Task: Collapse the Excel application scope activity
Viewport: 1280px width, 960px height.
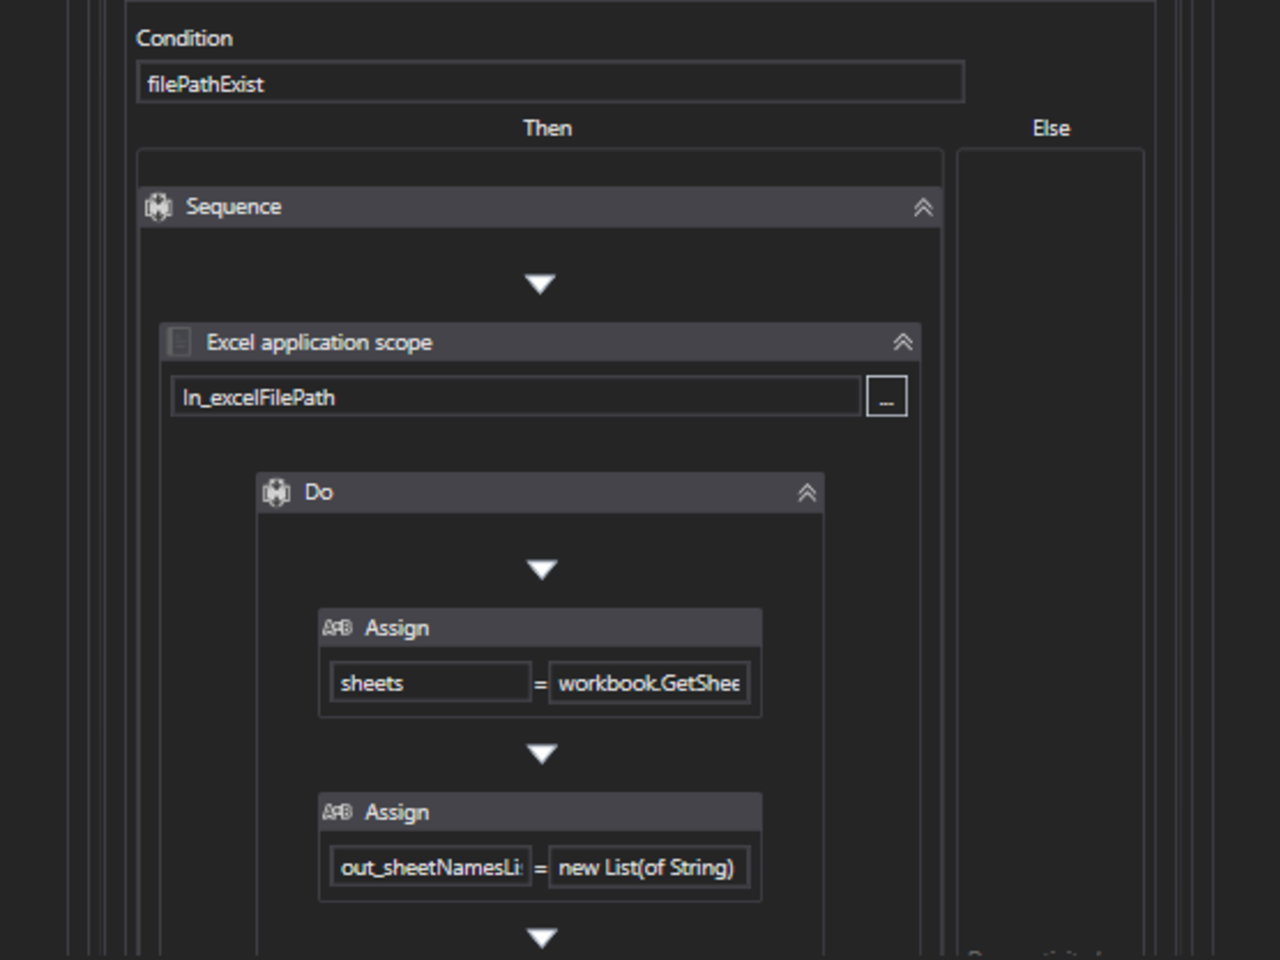Action: tap(902, 342)
